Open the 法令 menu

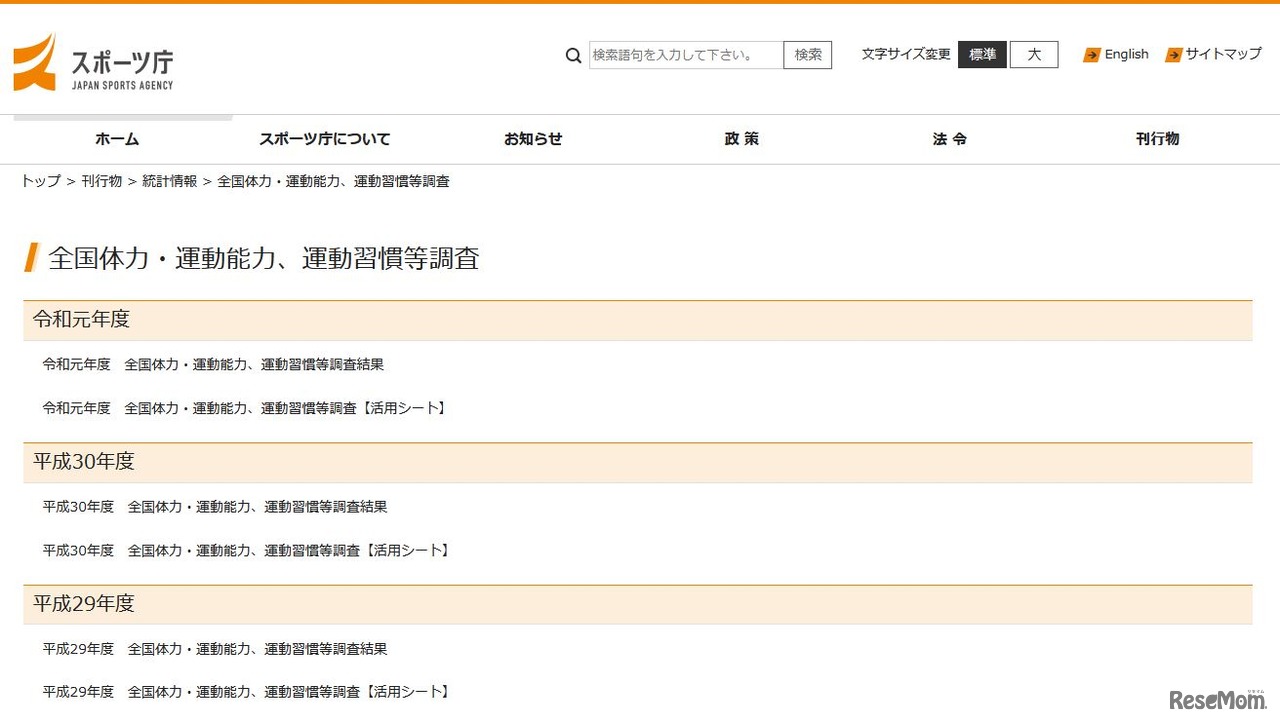pos(949,139)
